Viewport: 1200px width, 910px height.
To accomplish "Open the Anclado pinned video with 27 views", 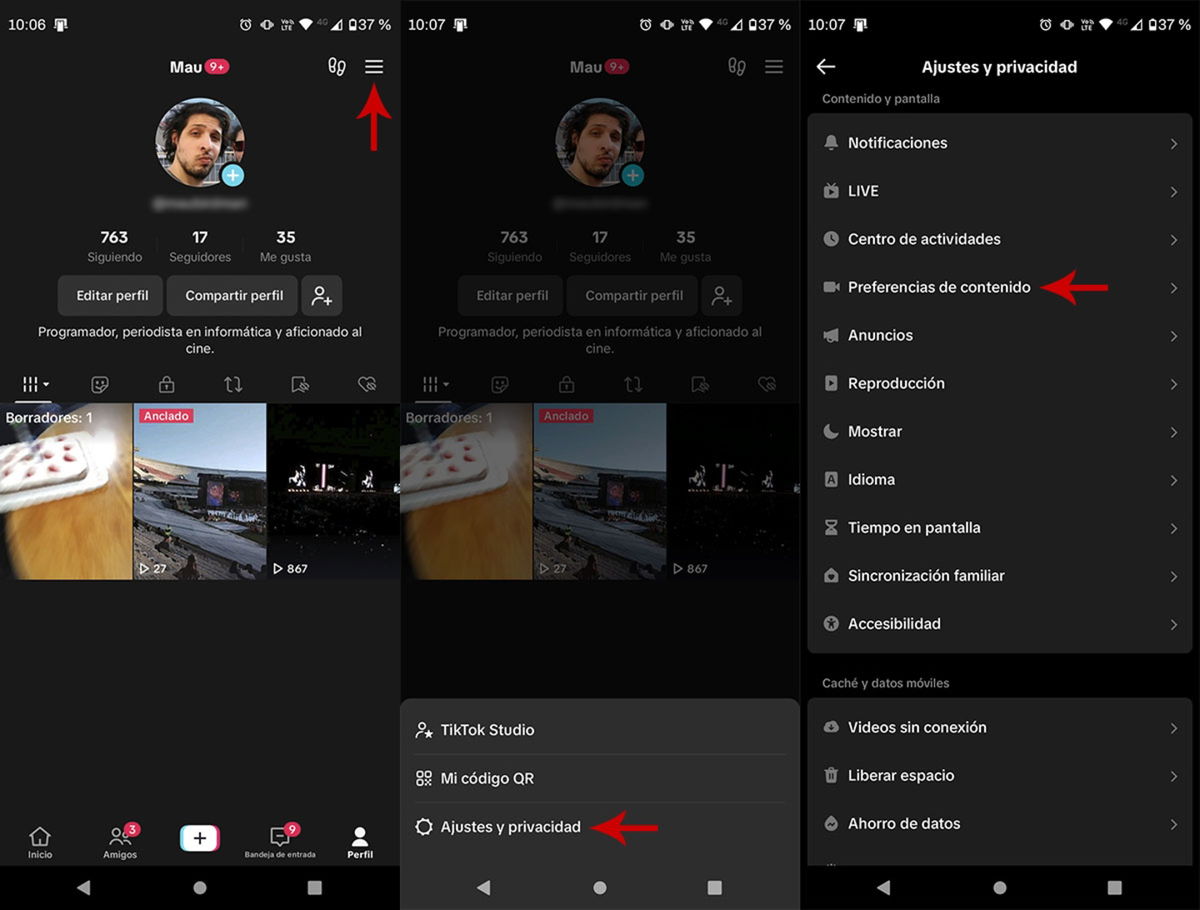I will [200, 491].
